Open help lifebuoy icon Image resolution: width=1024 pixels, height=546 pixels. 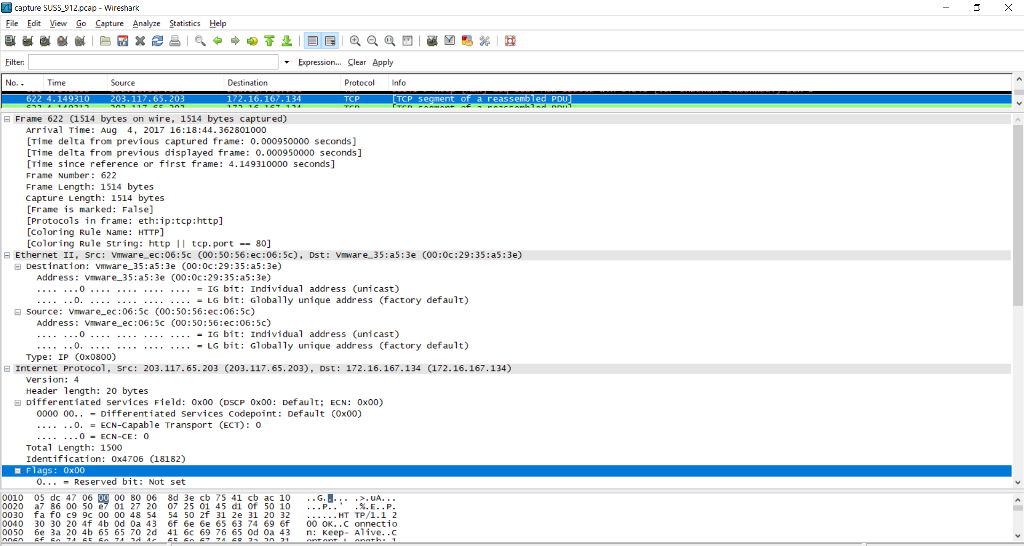coord(510,40)
